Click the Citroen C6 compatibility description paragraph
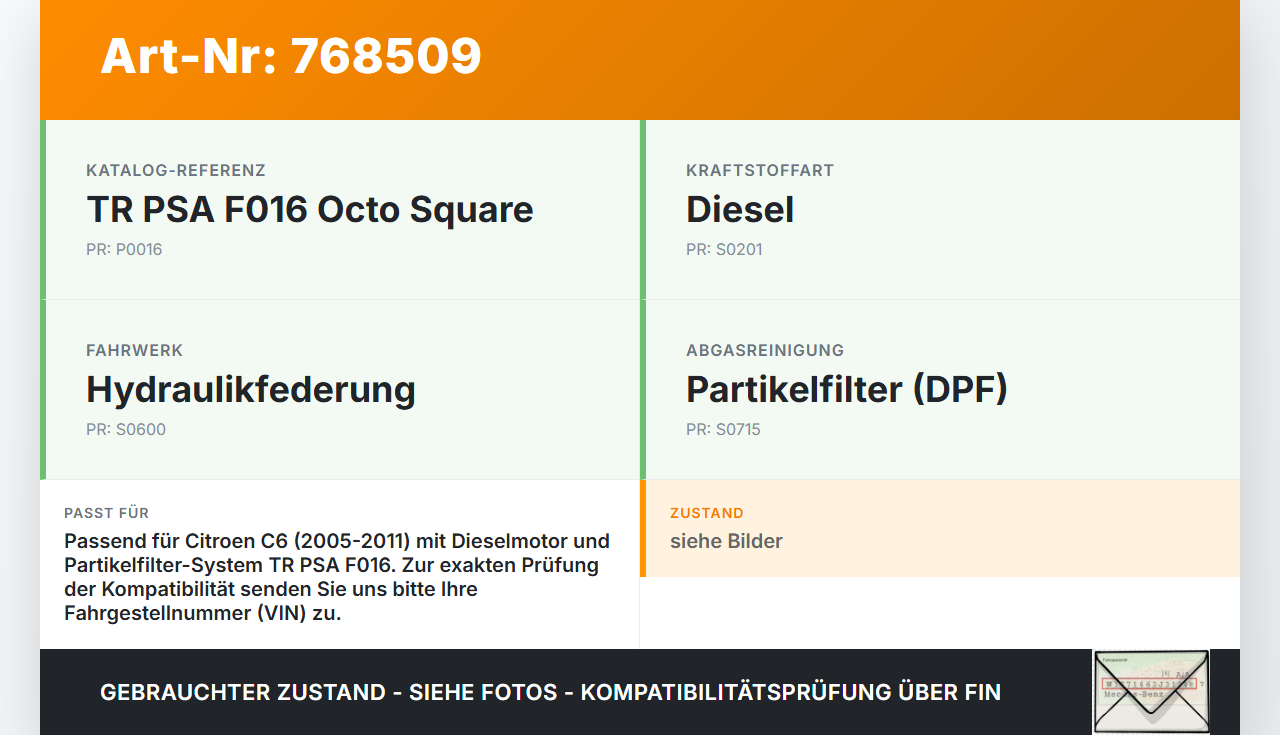This screenshot has height=736, width=1280. (x=338, y=577)
